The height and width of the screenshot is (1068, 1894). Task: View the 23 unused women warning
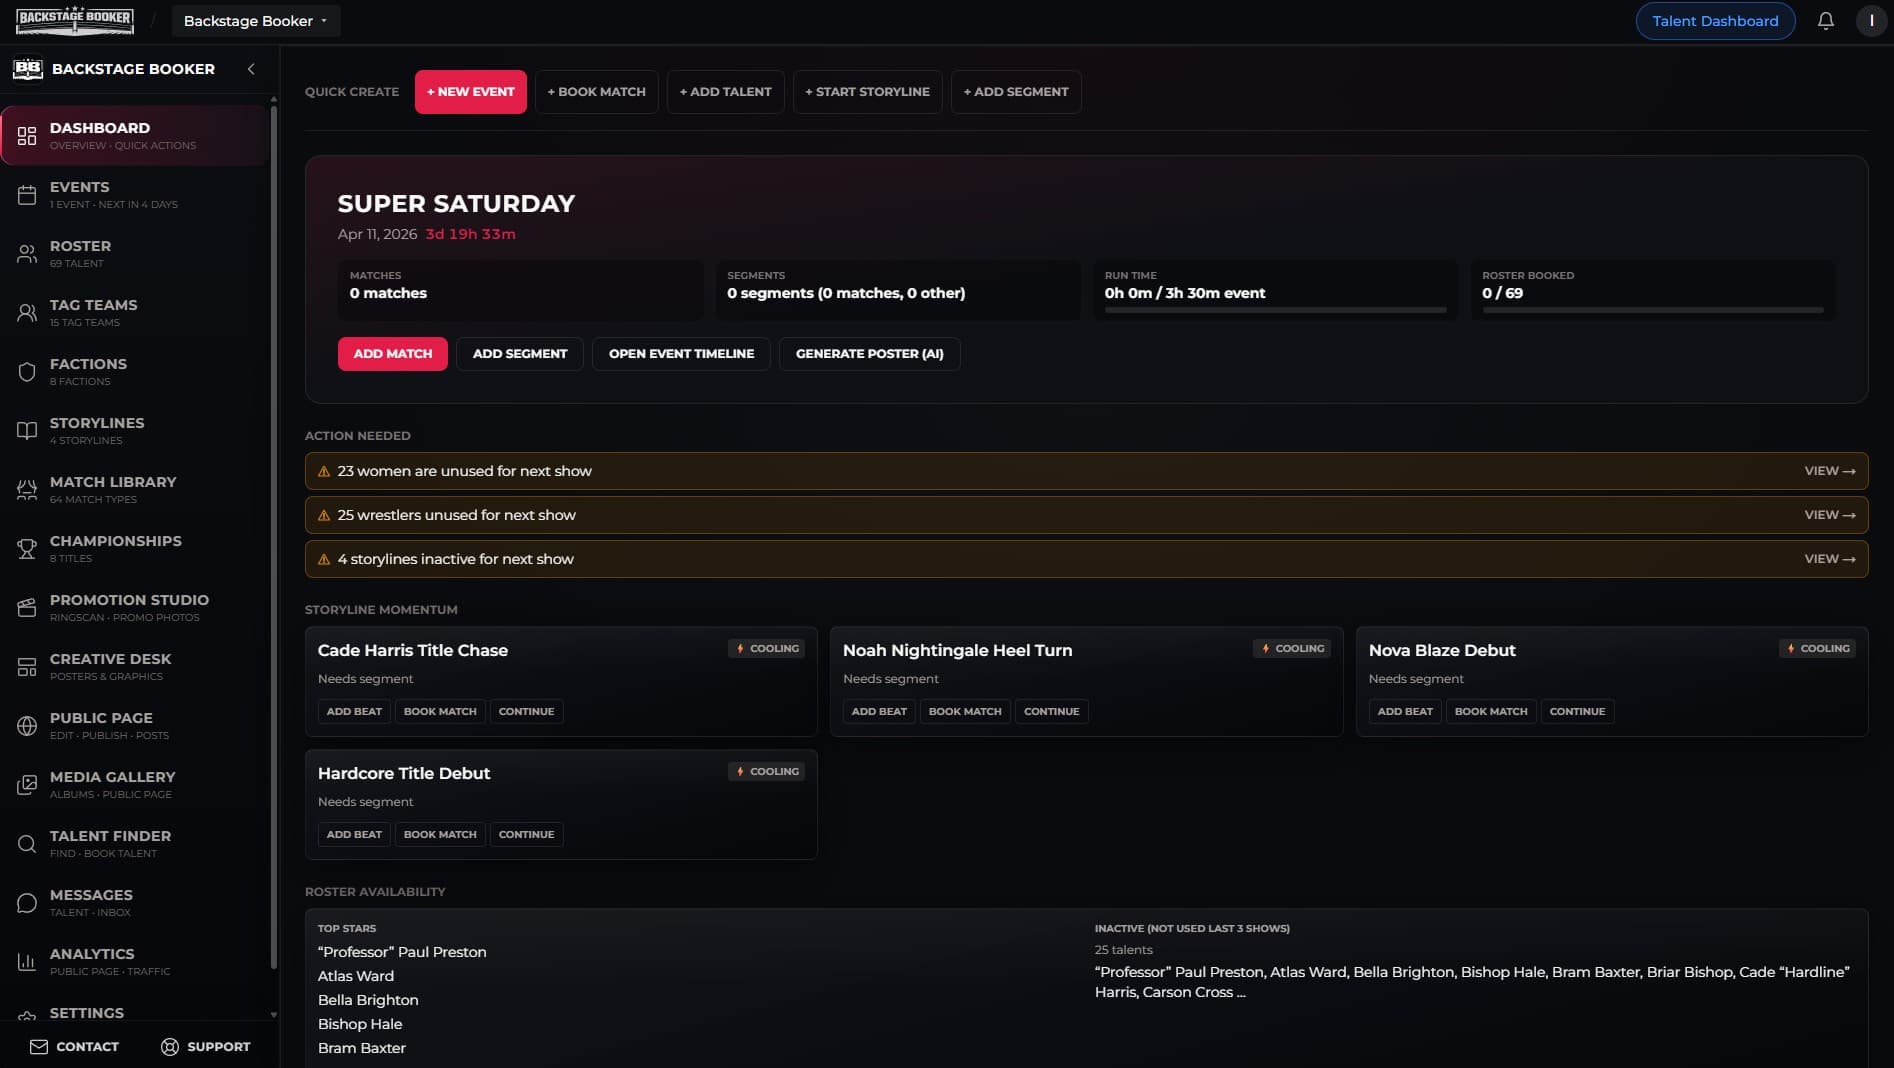[x=1831, y=470]
